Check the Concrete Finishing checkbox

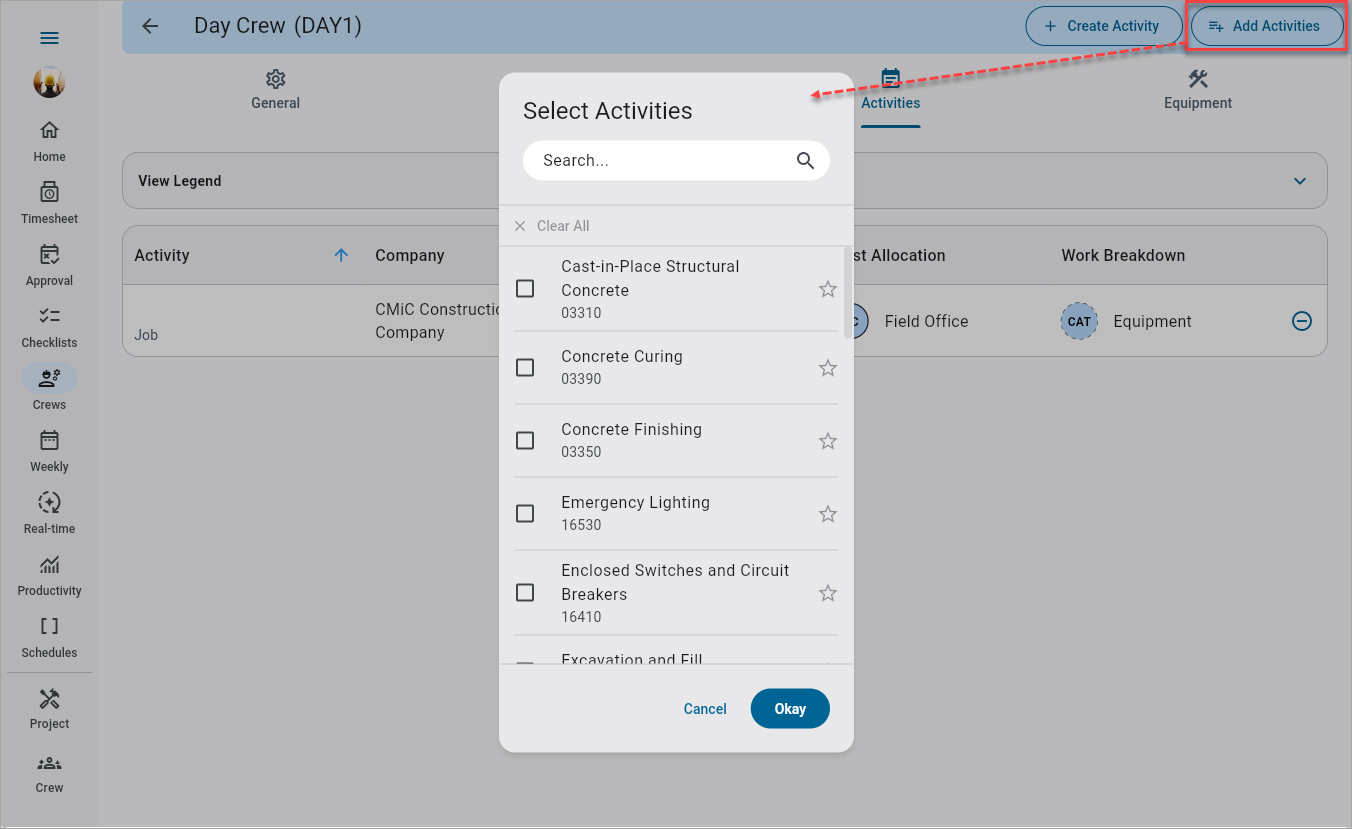coord(525,440)
